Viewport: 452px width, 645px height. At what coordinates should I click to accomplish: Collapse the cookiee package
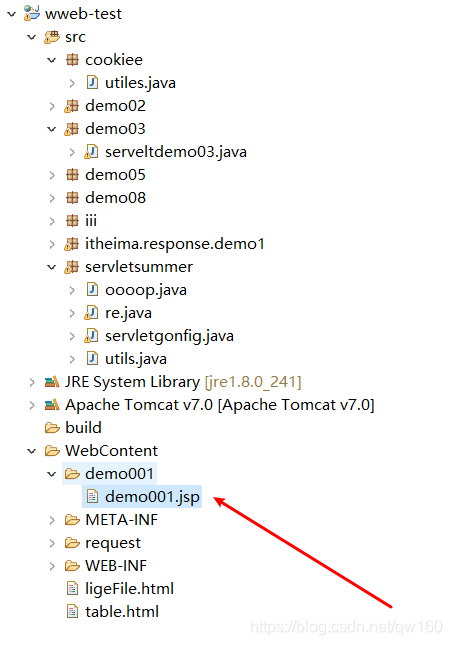pos(52,60)
